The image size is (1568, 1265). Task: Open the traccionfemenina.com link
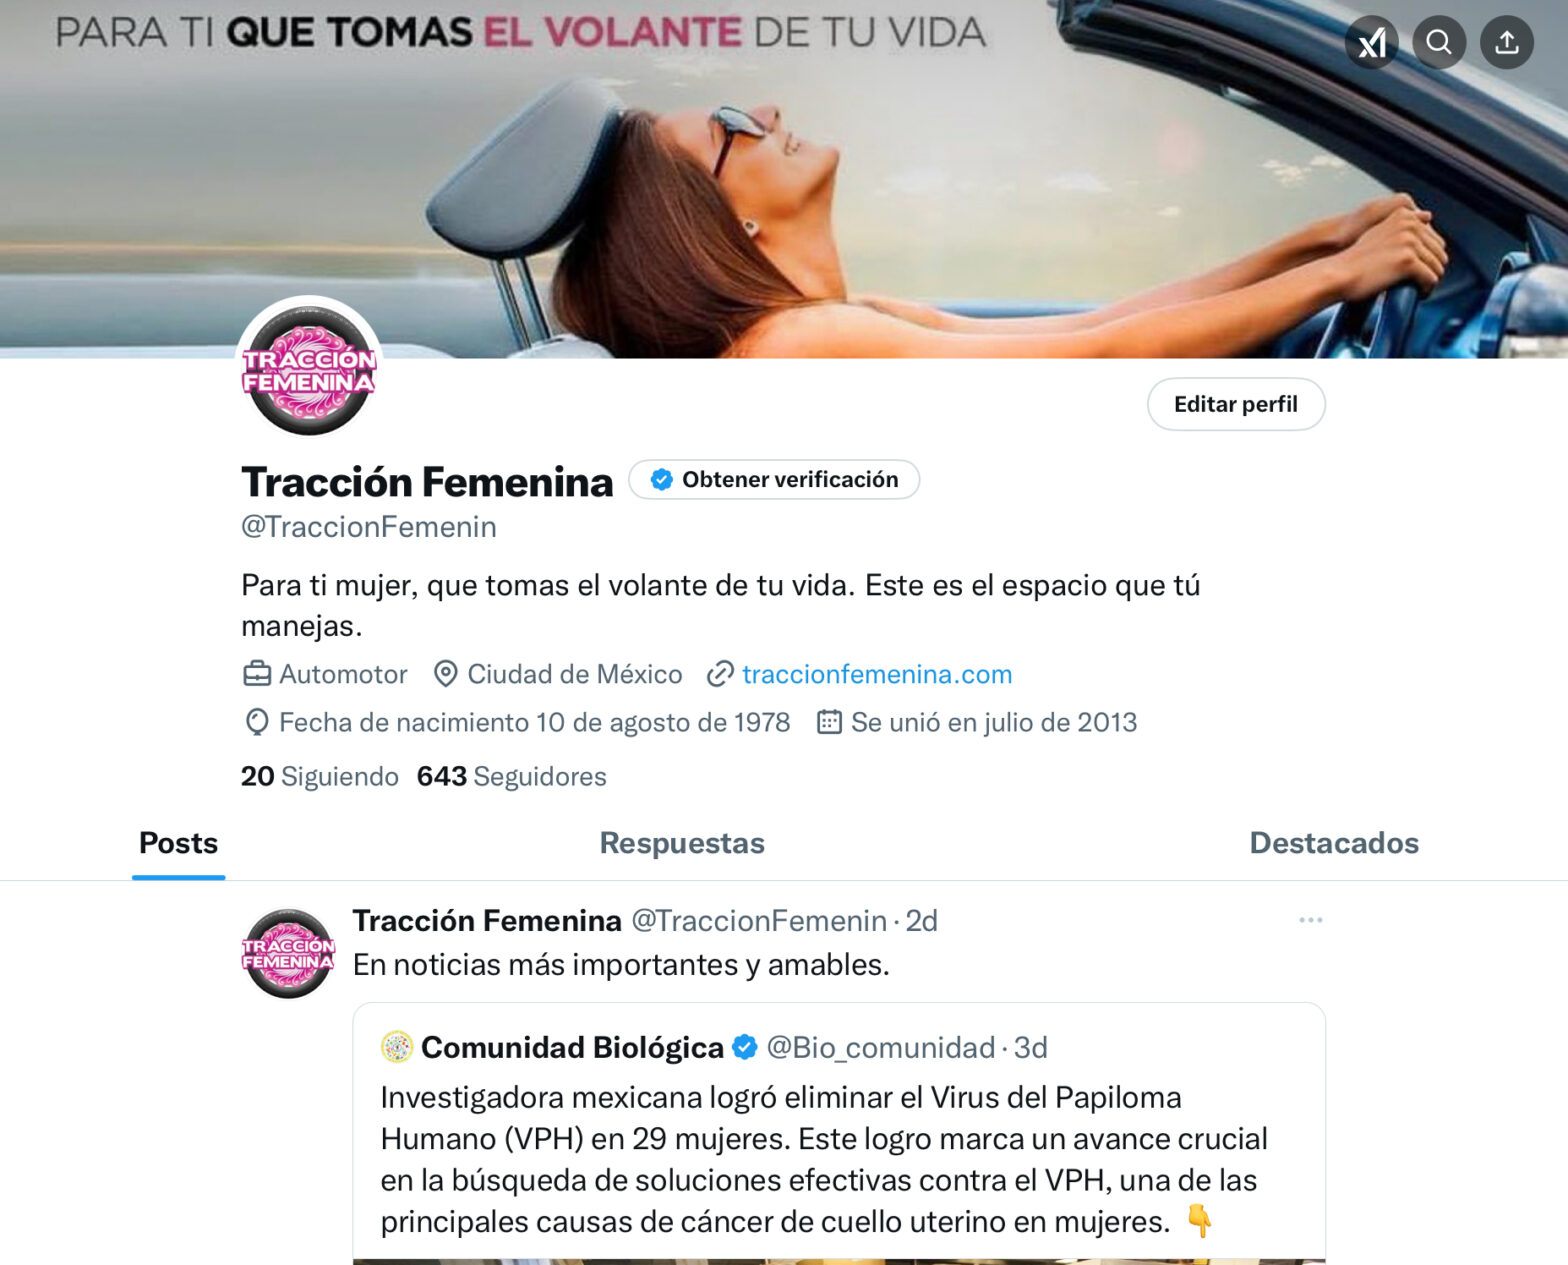click(x=877, y=674)
